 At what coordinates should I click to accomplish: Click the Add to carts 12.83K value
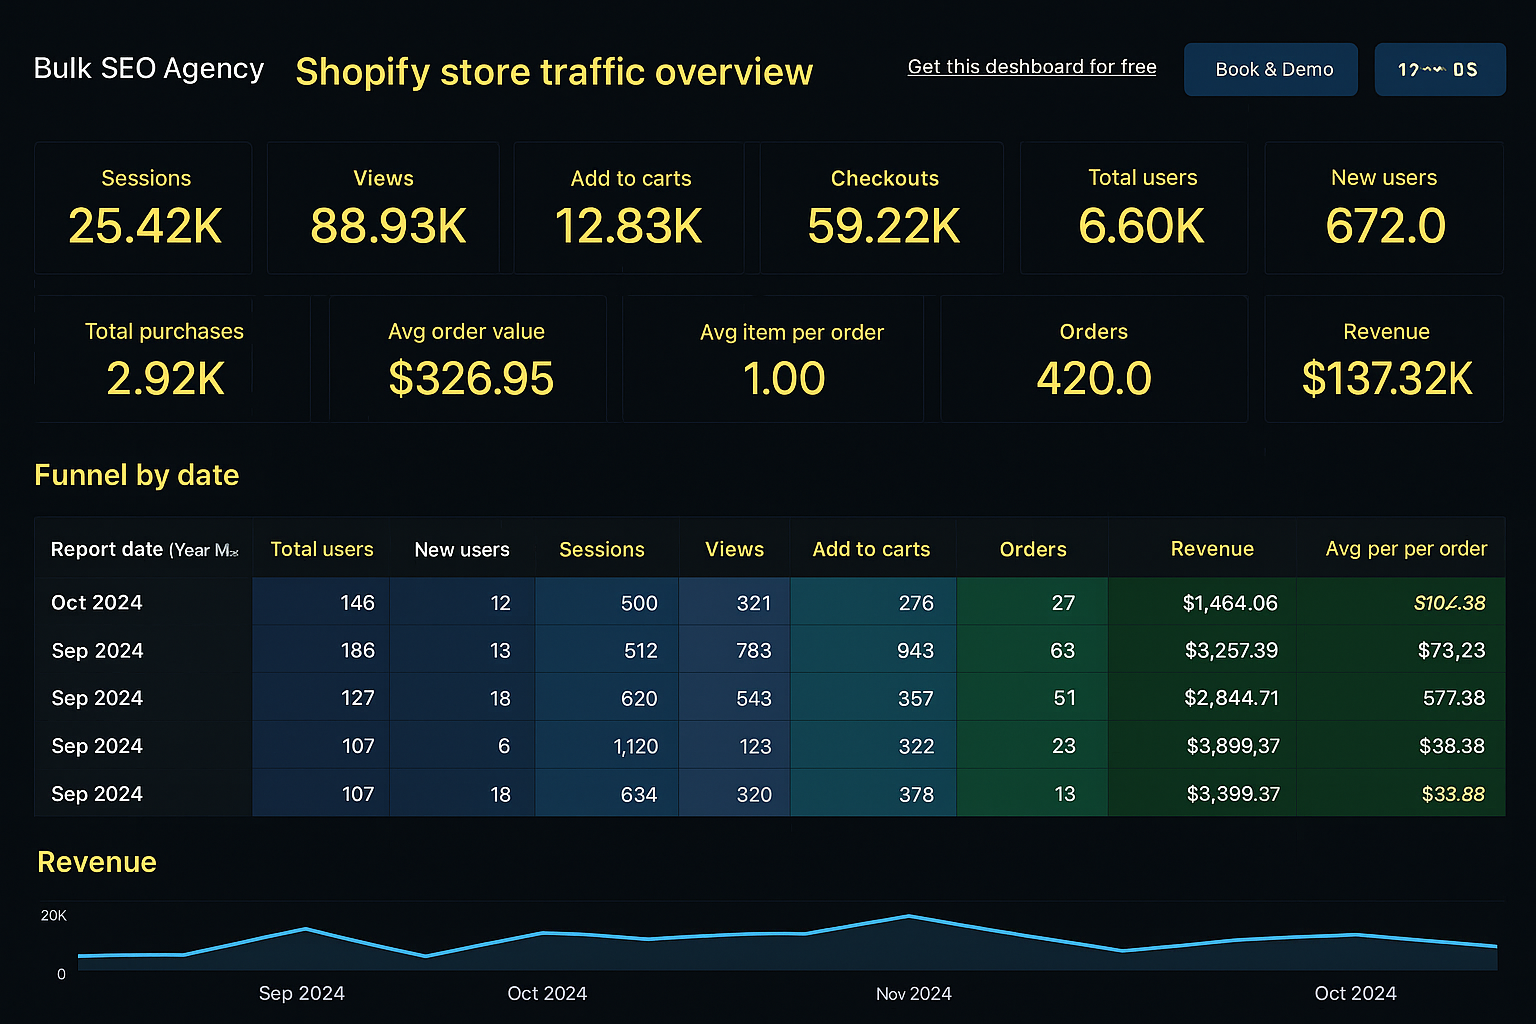629,226
